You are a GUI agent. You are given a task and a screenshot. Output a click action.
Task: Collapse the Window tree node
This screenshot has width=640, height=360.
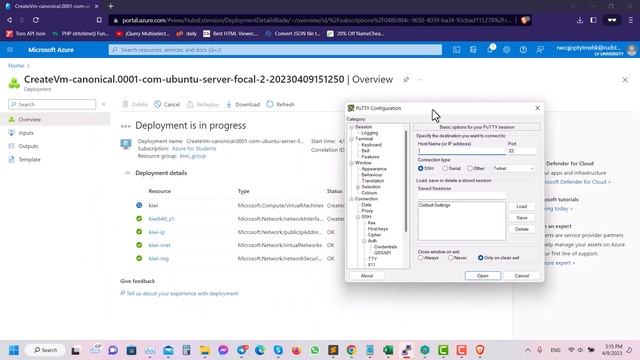pos(351,163)
